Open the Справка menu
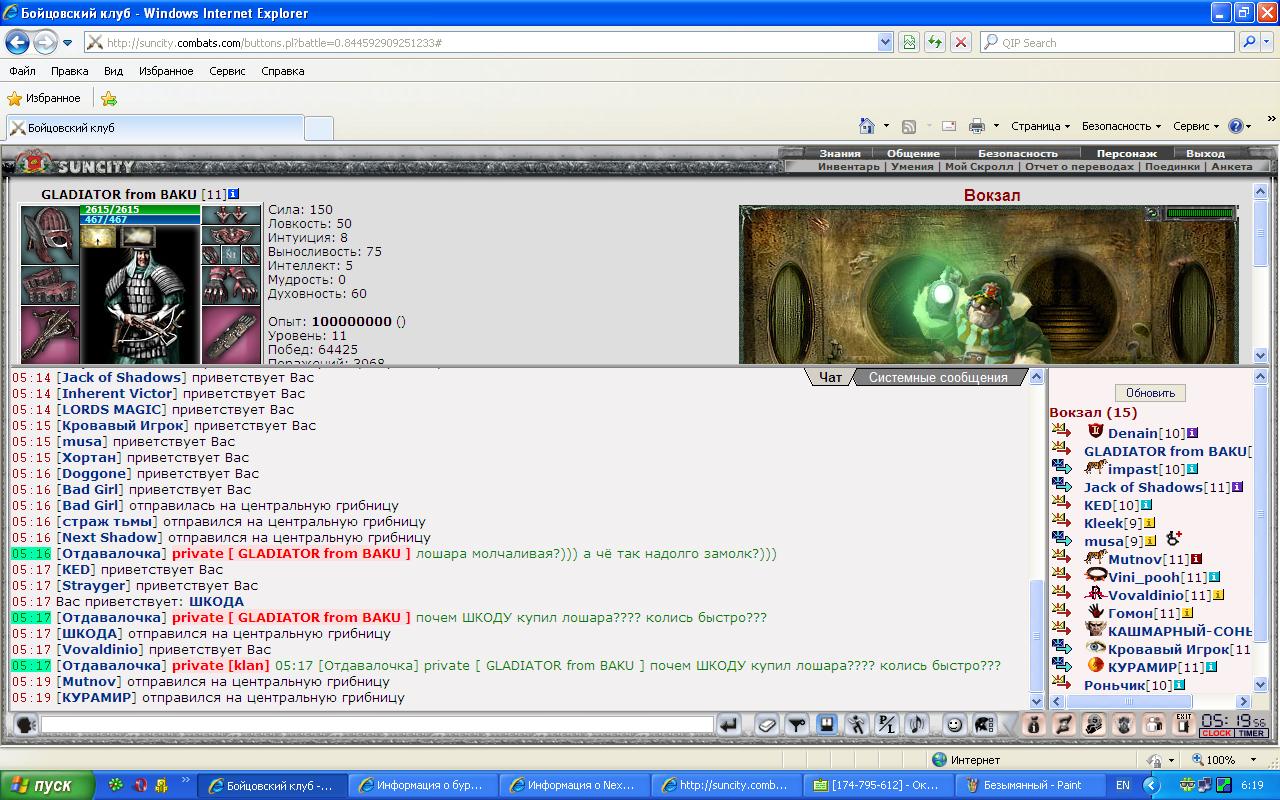1280x800 pixels. click(x=282, y=71)
